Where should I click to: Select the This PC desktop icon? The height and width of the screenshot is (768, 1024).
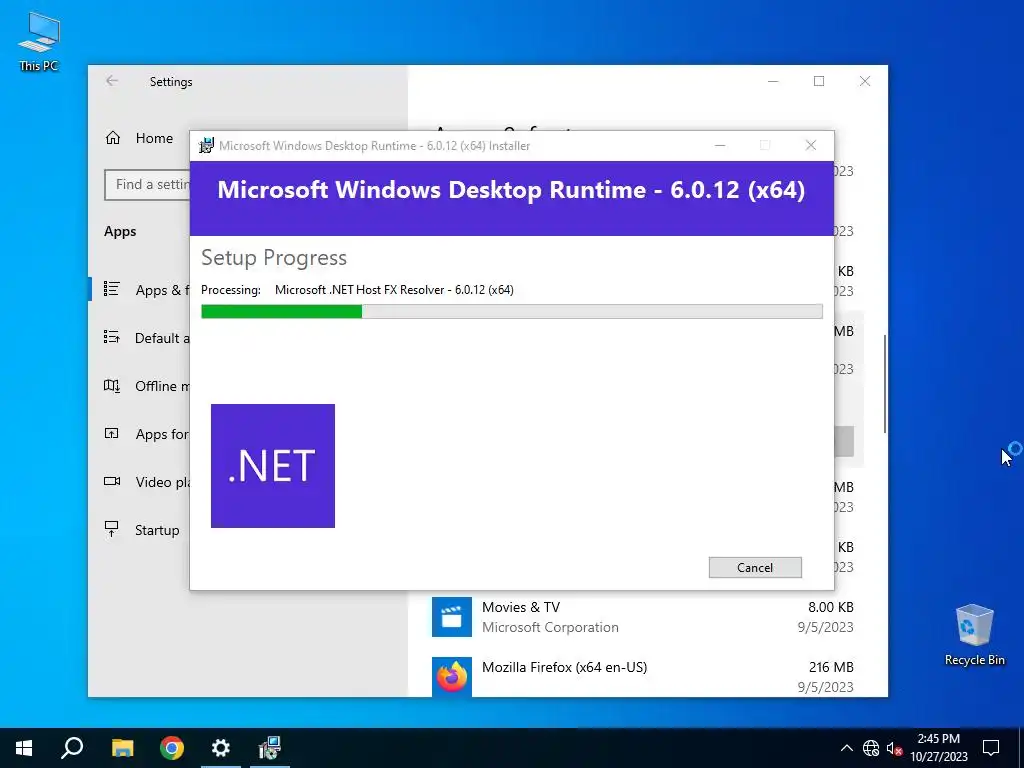pyautogui.click(x=39, y=42)
